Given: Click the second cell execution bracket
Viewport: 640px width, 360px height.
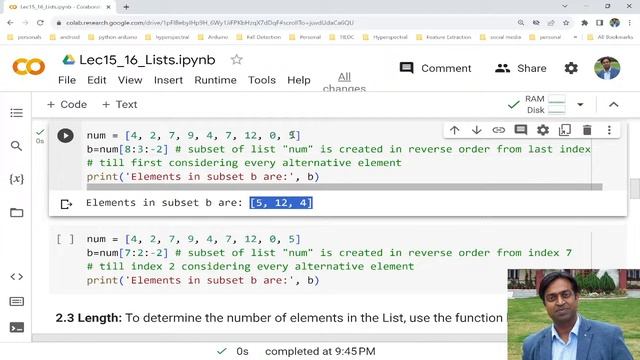Looking at the screenshot, I should coord(65,239).
